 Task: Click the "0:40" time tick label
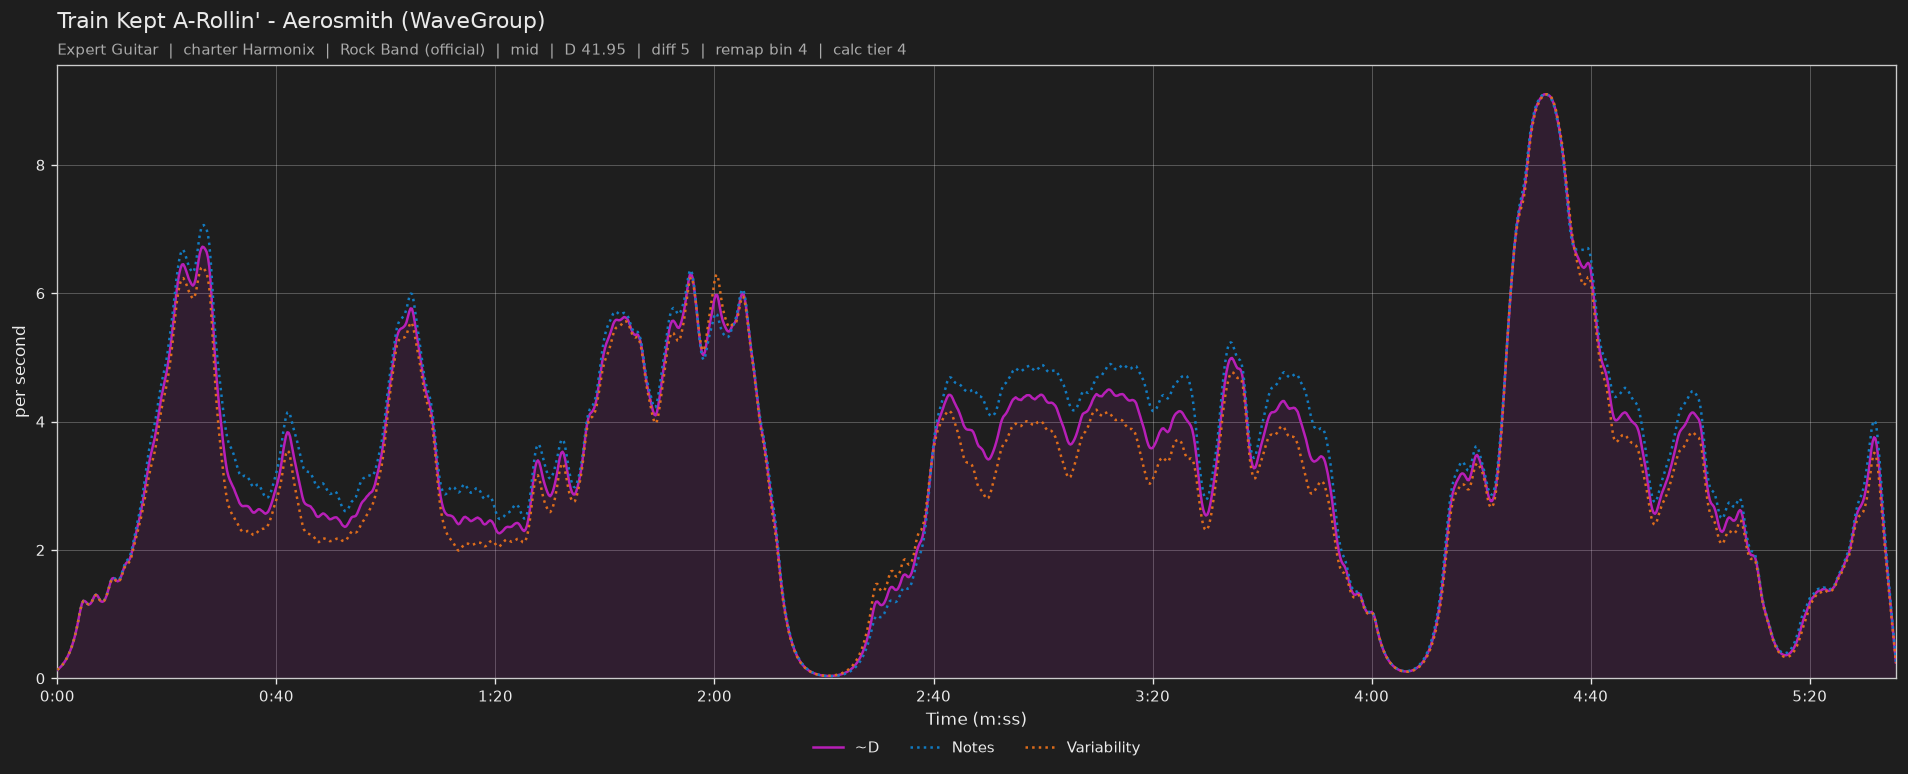(276, 696)
